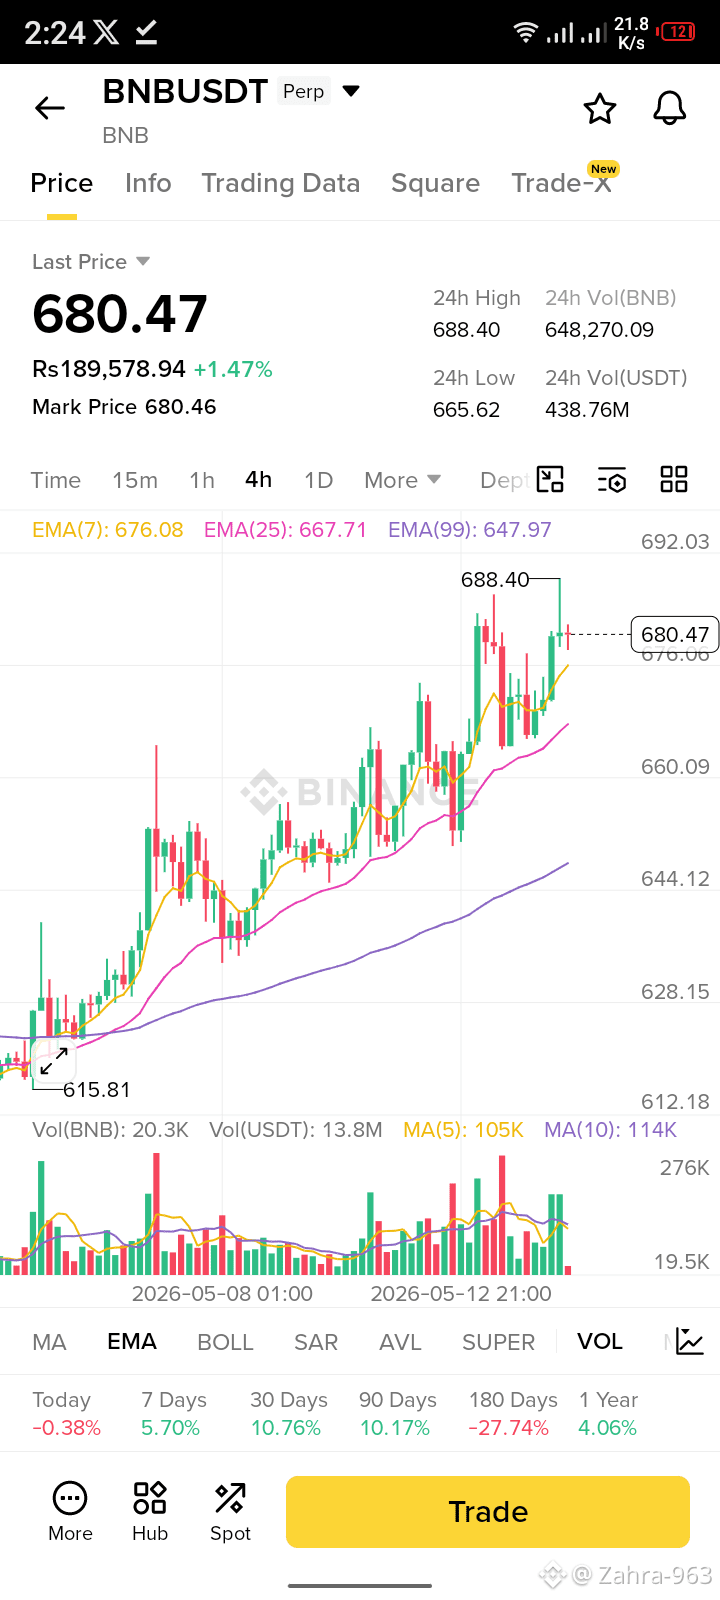This screenshot has height=1600, width=720.
Task: Expand More timeframes dropdown
Action: [x=403, y=480]
